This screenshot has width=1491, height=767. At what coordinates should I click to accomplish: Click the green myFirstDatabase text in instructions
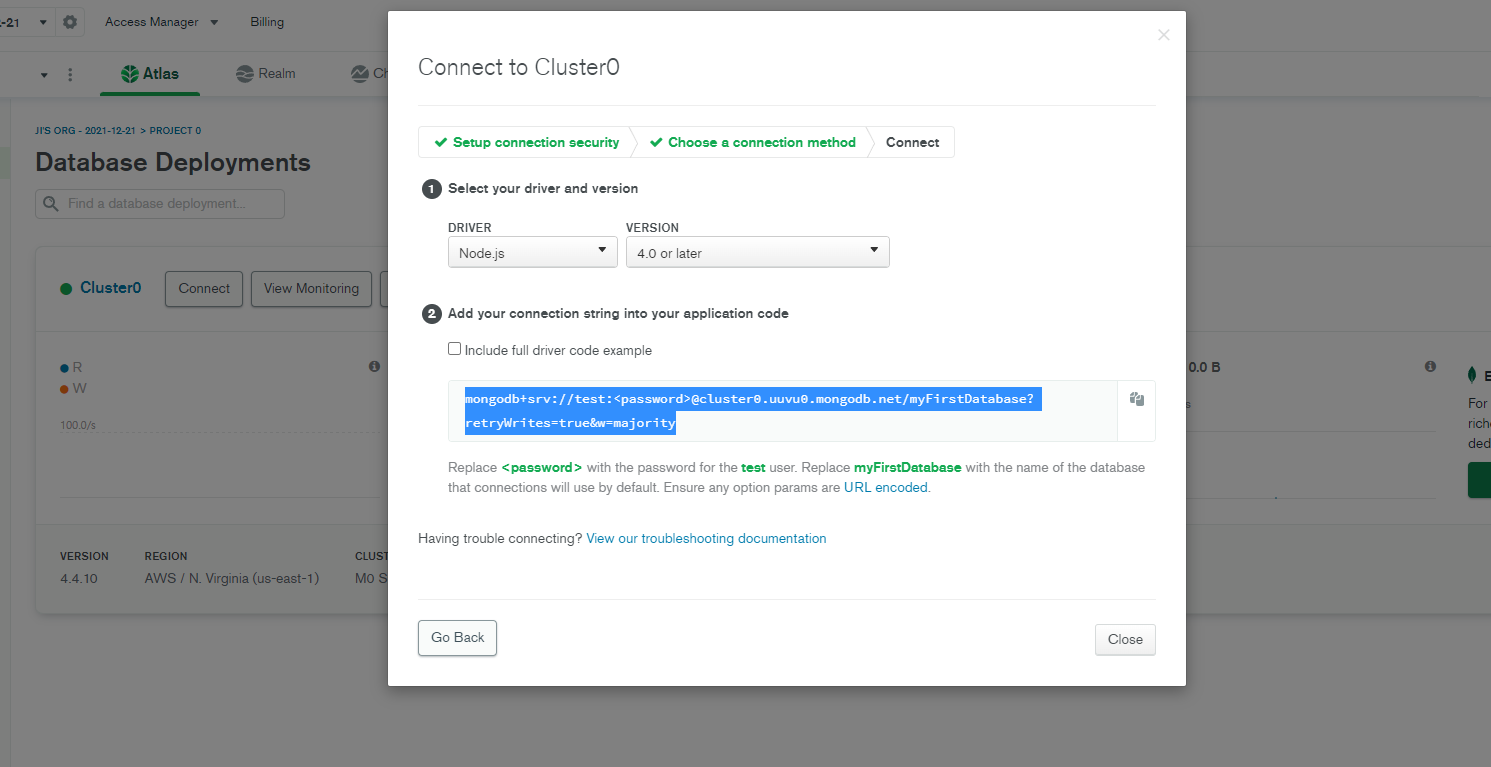(x=907, y=467)
